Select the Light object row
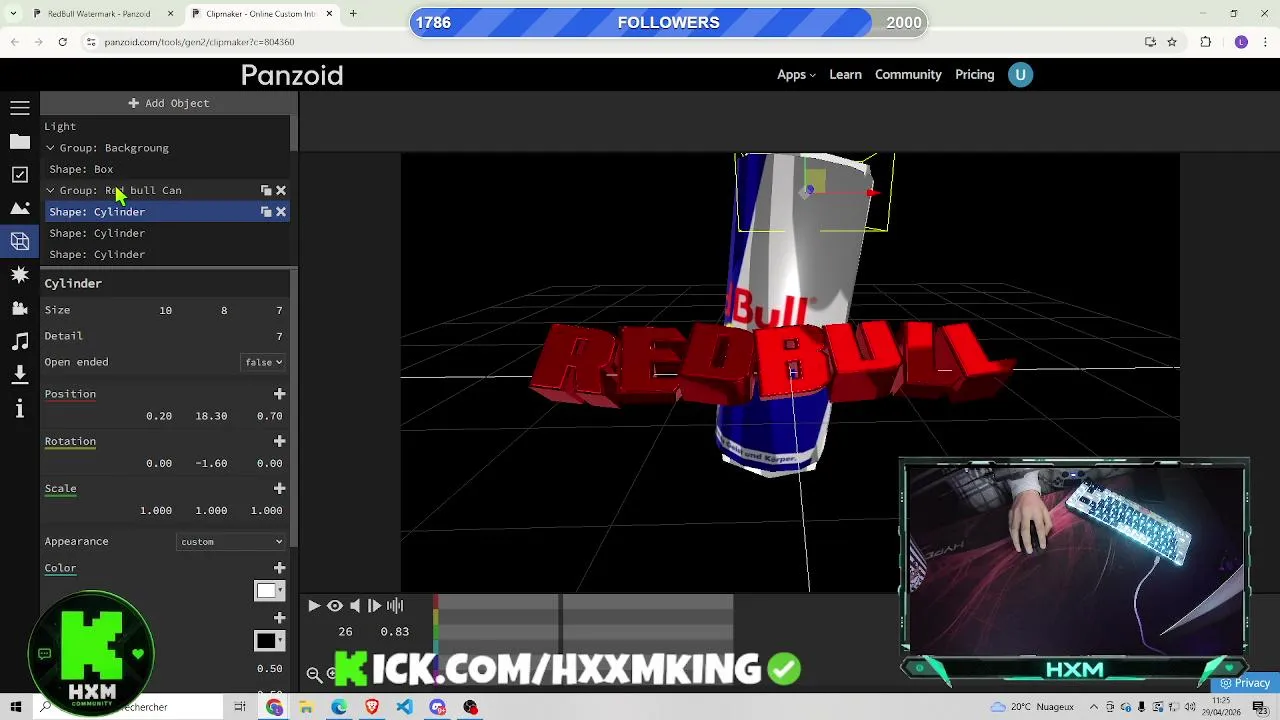Image resolution: width=1280 pixels, height=720 pixels. pyautogui.click(x=166, y=127)
